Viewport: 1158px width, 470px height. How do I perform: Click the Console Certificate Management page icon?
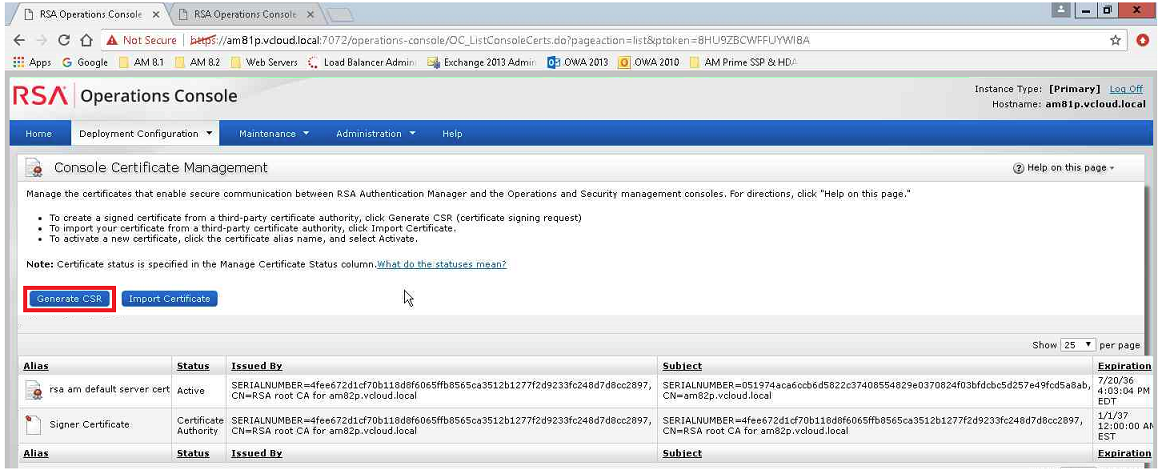click(x=34, y=168)
